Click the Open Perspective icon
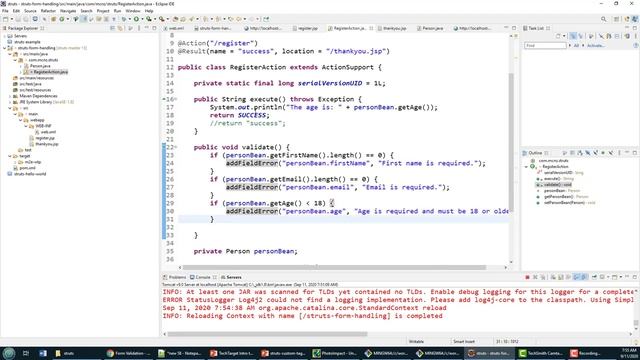This screenshot has width=640, height=360. pos(617,19)
